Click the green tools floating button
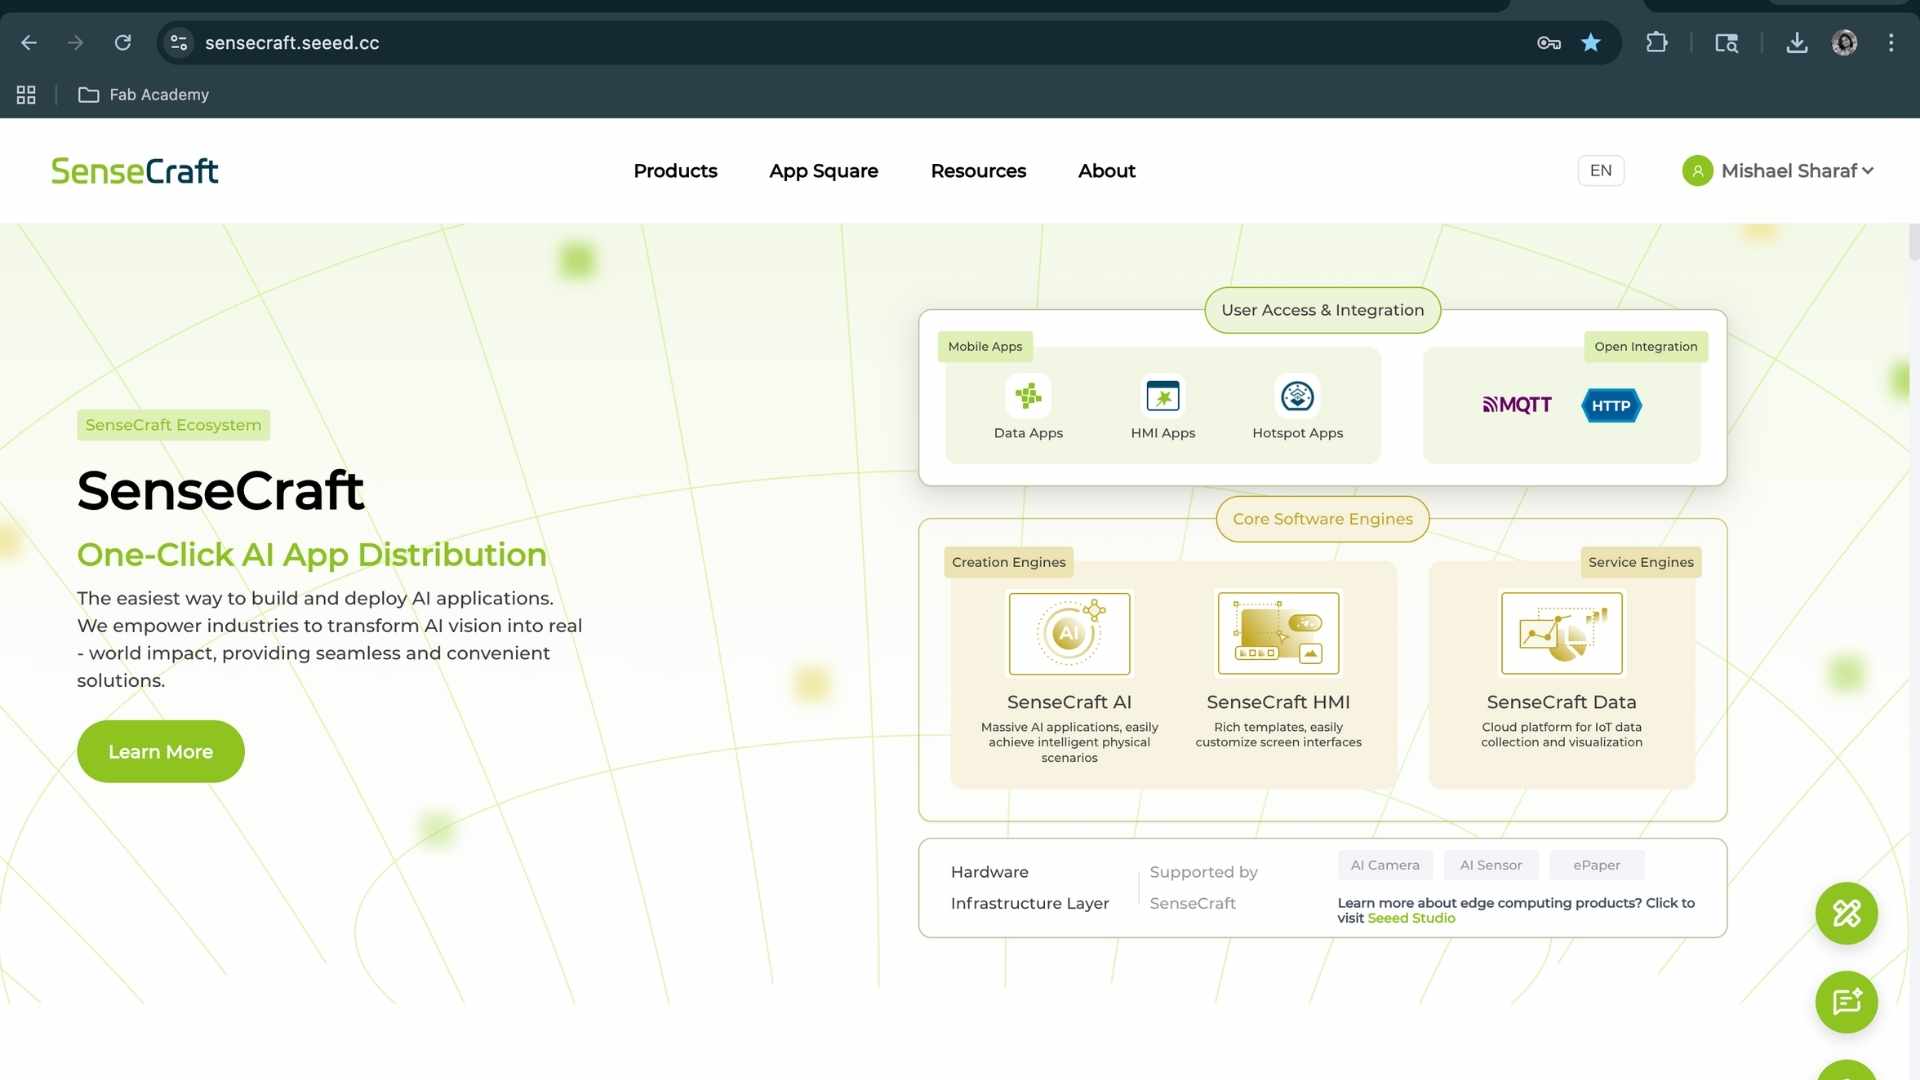Image resolution: width=1920 pixels, height=1080 pixels. (x=1846, y=913)
